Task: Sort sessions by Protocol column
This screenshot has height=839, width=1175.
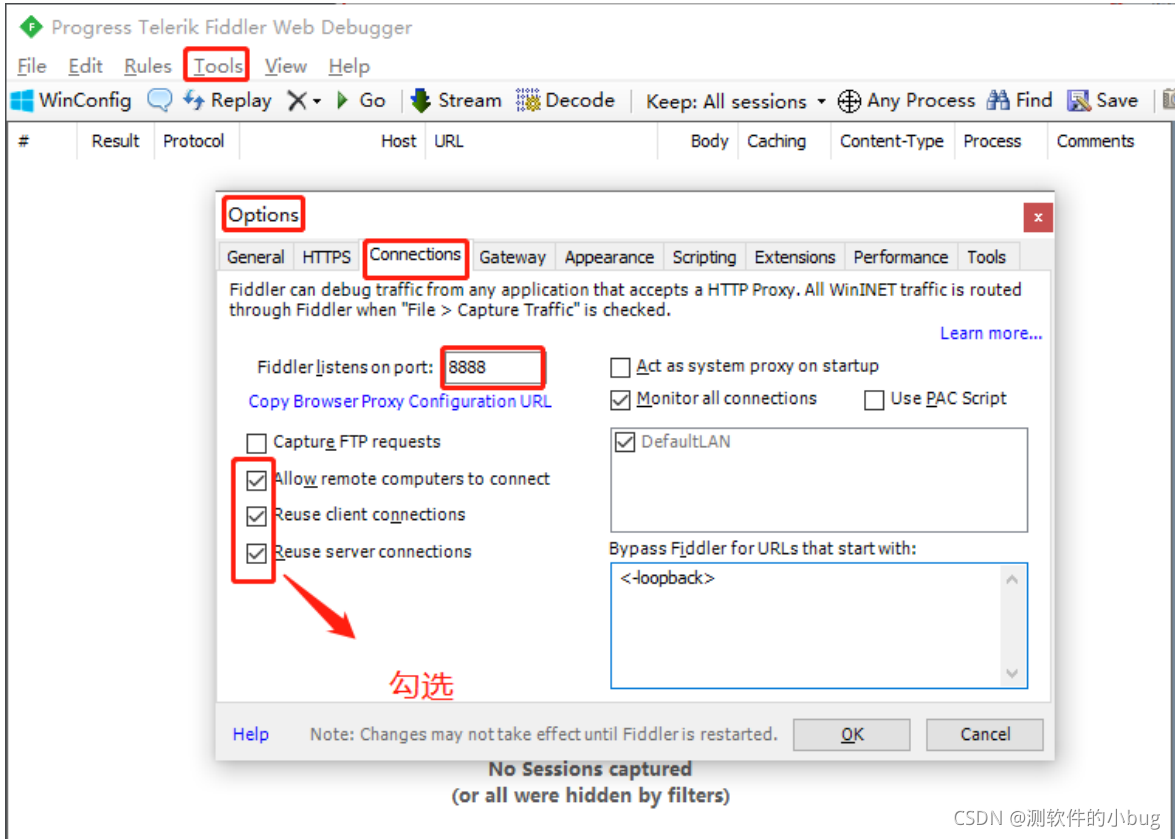Action: [194, 141]
